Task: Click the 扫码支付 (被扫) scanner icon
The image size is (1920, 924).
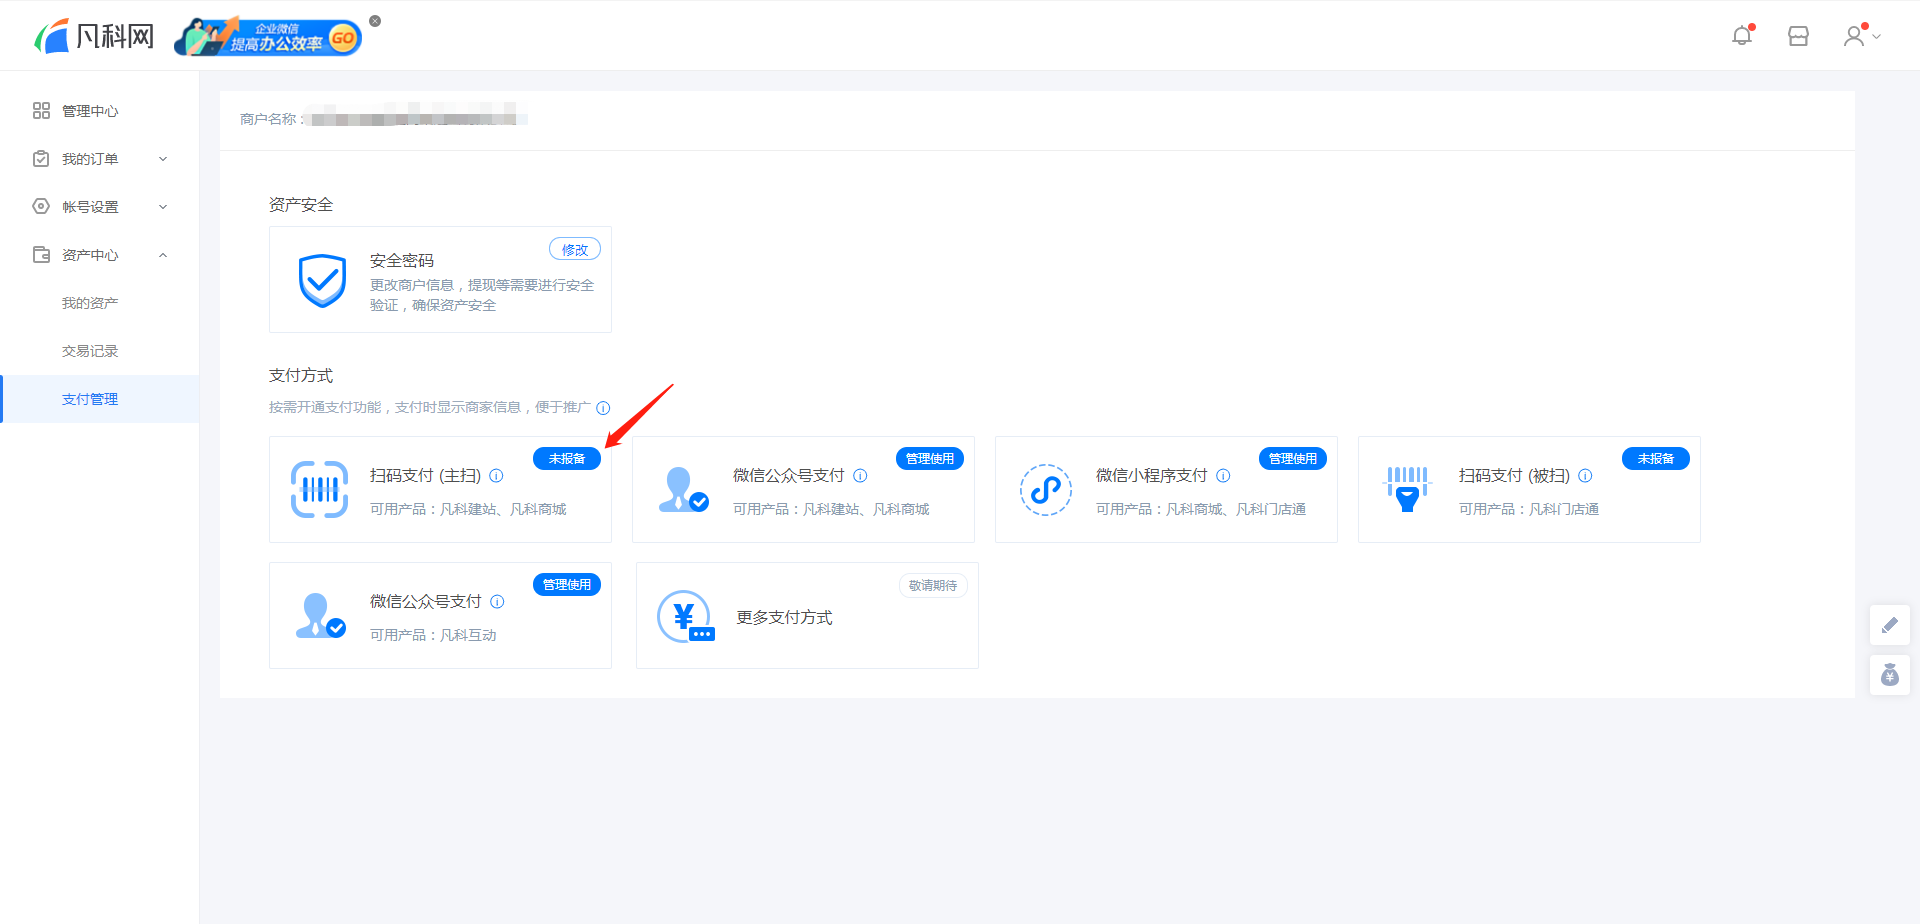Action: tap(1407, 489)
